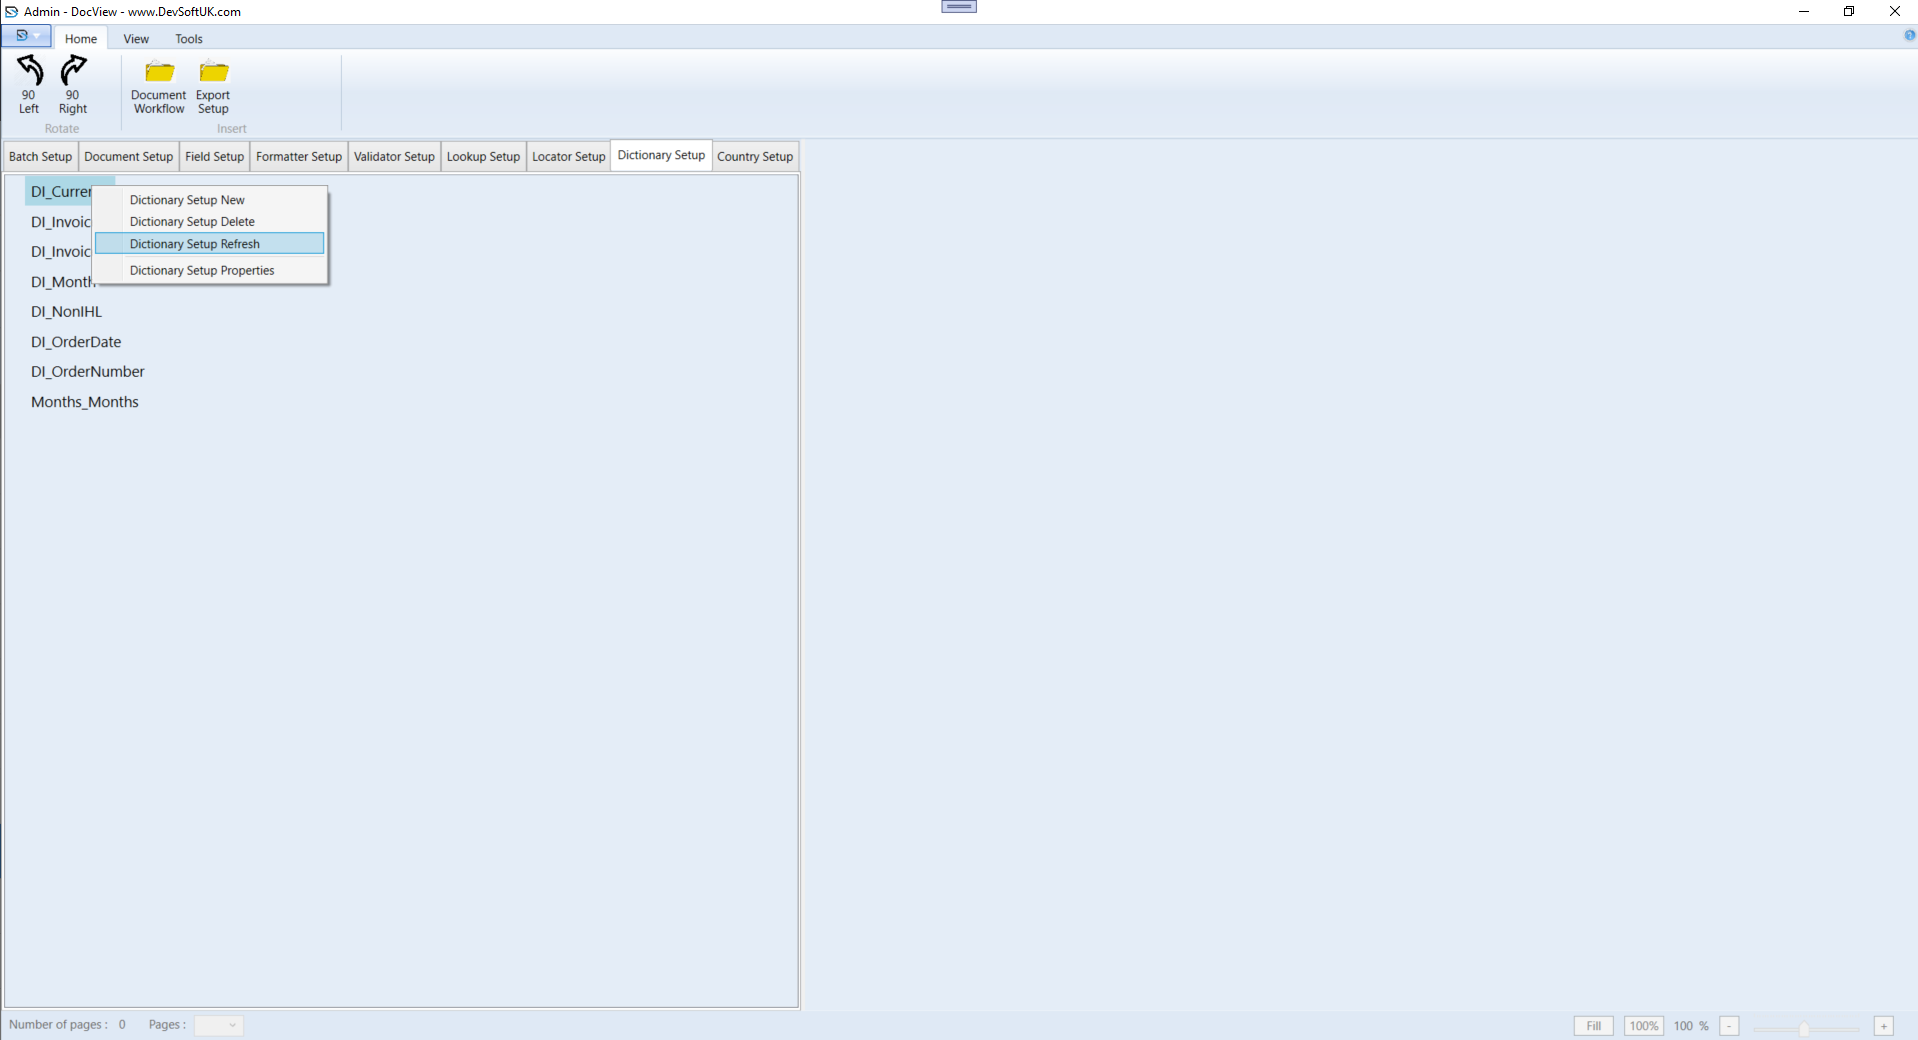Viewport: 1918px width, 1040px height.
Task: Click Dictionary Setup Refresh menu entry
Action: (194, 243)
